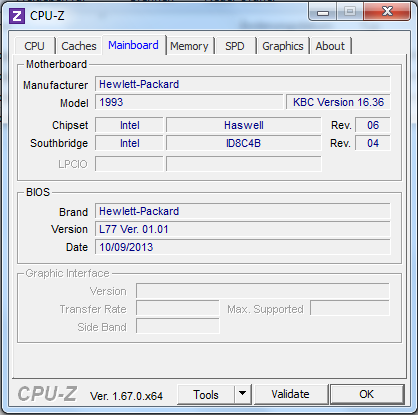This screenshot has width=418, height=415.
Task: Click the KBC Version 16.36 field
Action: click(x=338, y=102)
